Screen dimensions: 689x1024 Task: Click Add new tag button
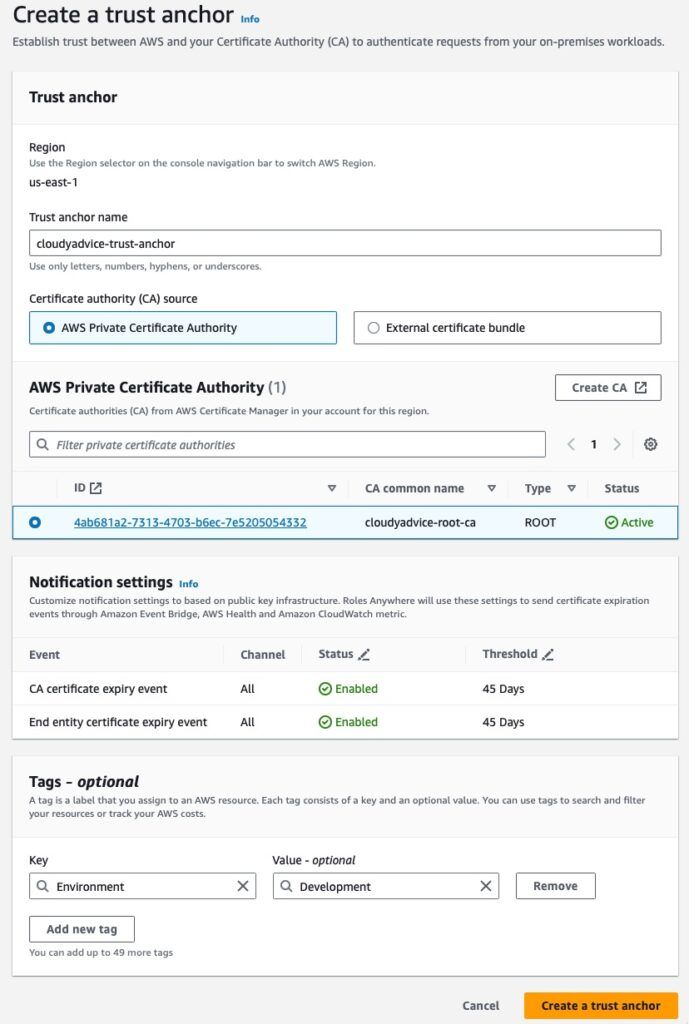click(82, 929)
